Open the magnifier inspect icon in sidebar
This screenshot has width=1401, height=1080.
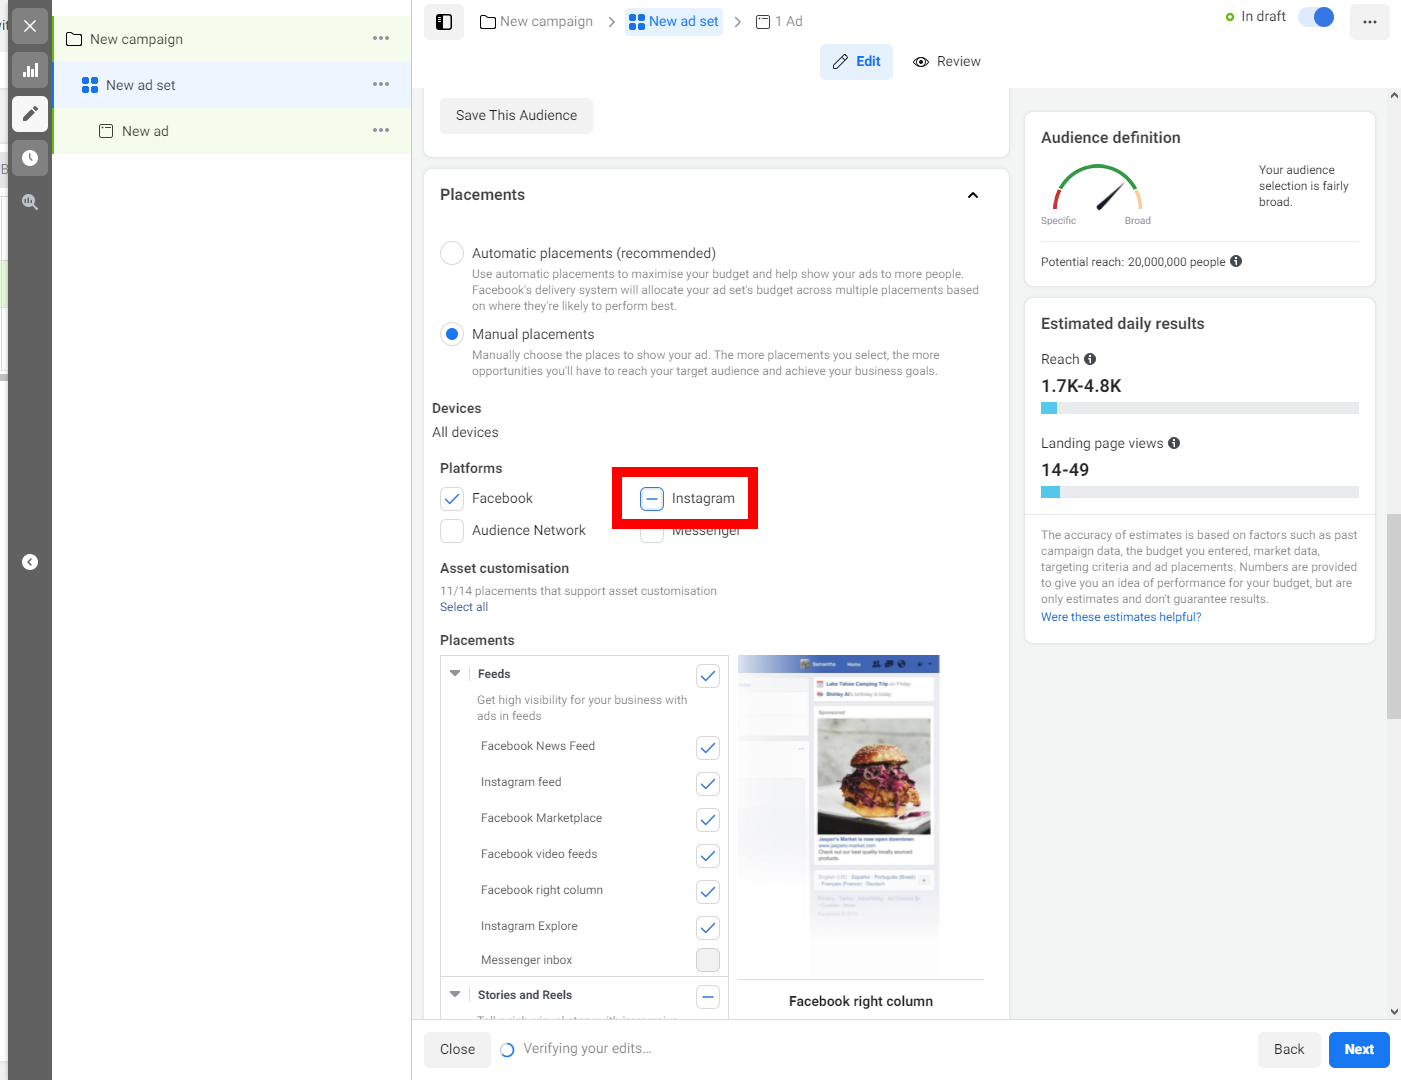[x=30, y=202]
